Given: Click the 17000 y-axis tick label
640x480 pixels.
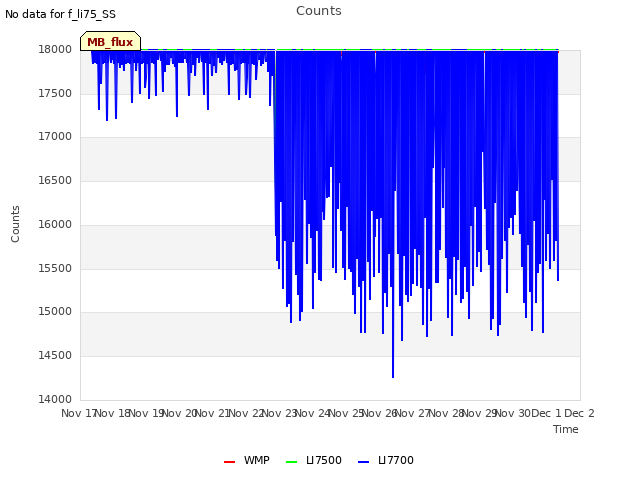Looking at the screenshot, I should 55,137.
